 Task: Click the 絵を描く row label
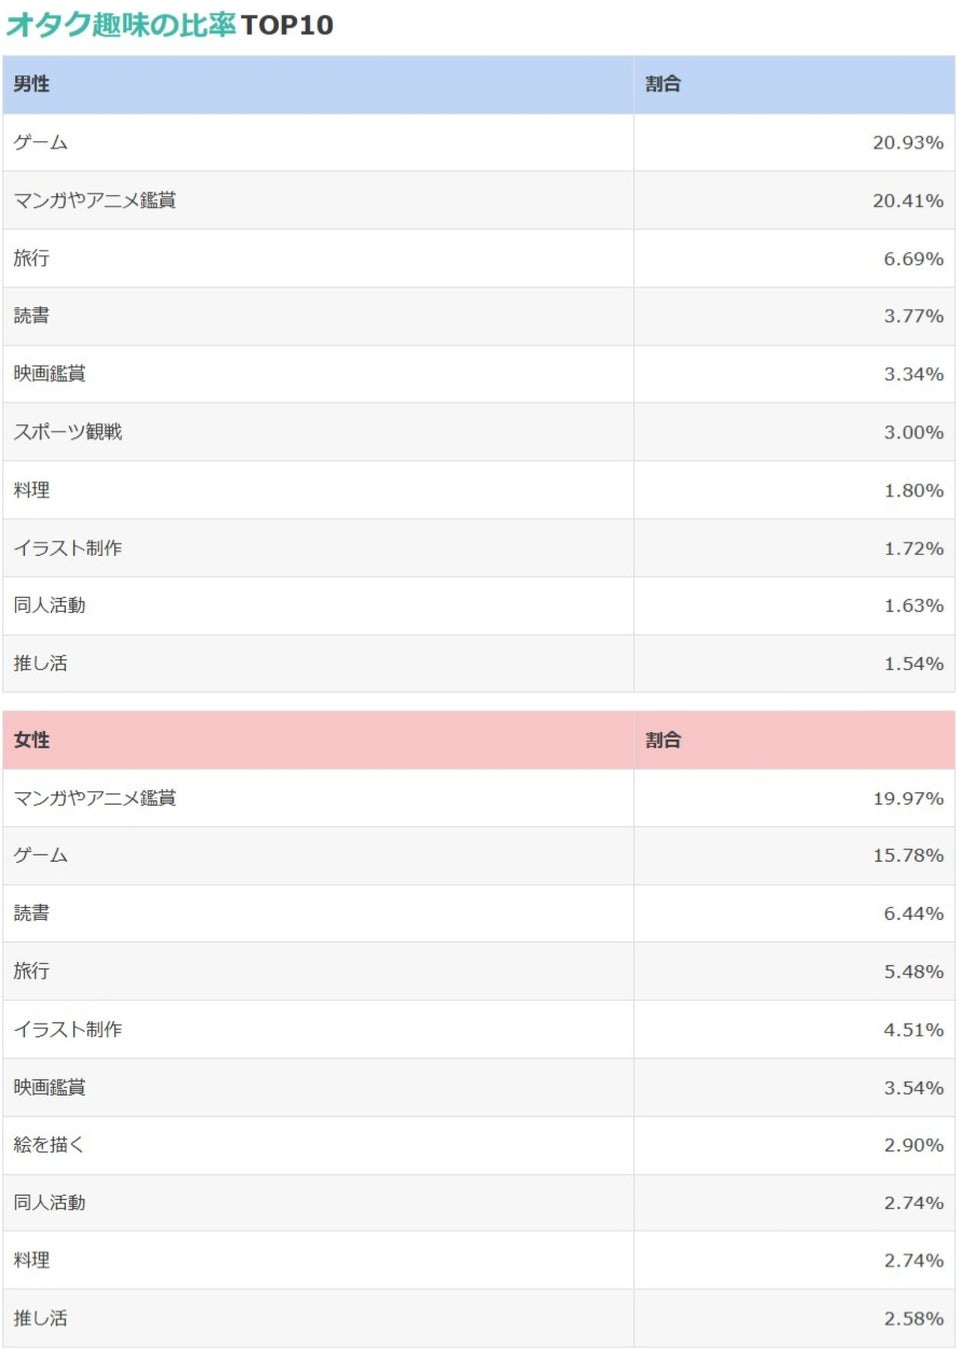click(x=49, y=1145)
